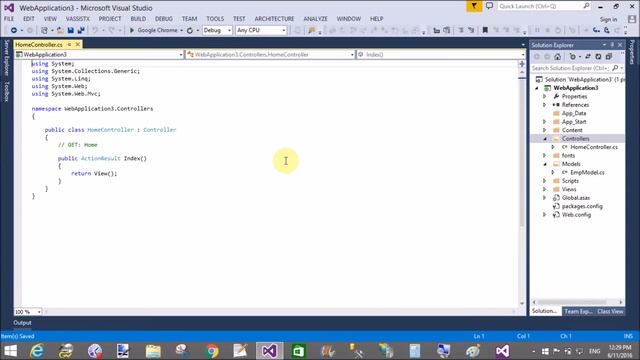640x360 pixels.
Task: Open the DEBUG menu
Action: (x=164, y=19)
